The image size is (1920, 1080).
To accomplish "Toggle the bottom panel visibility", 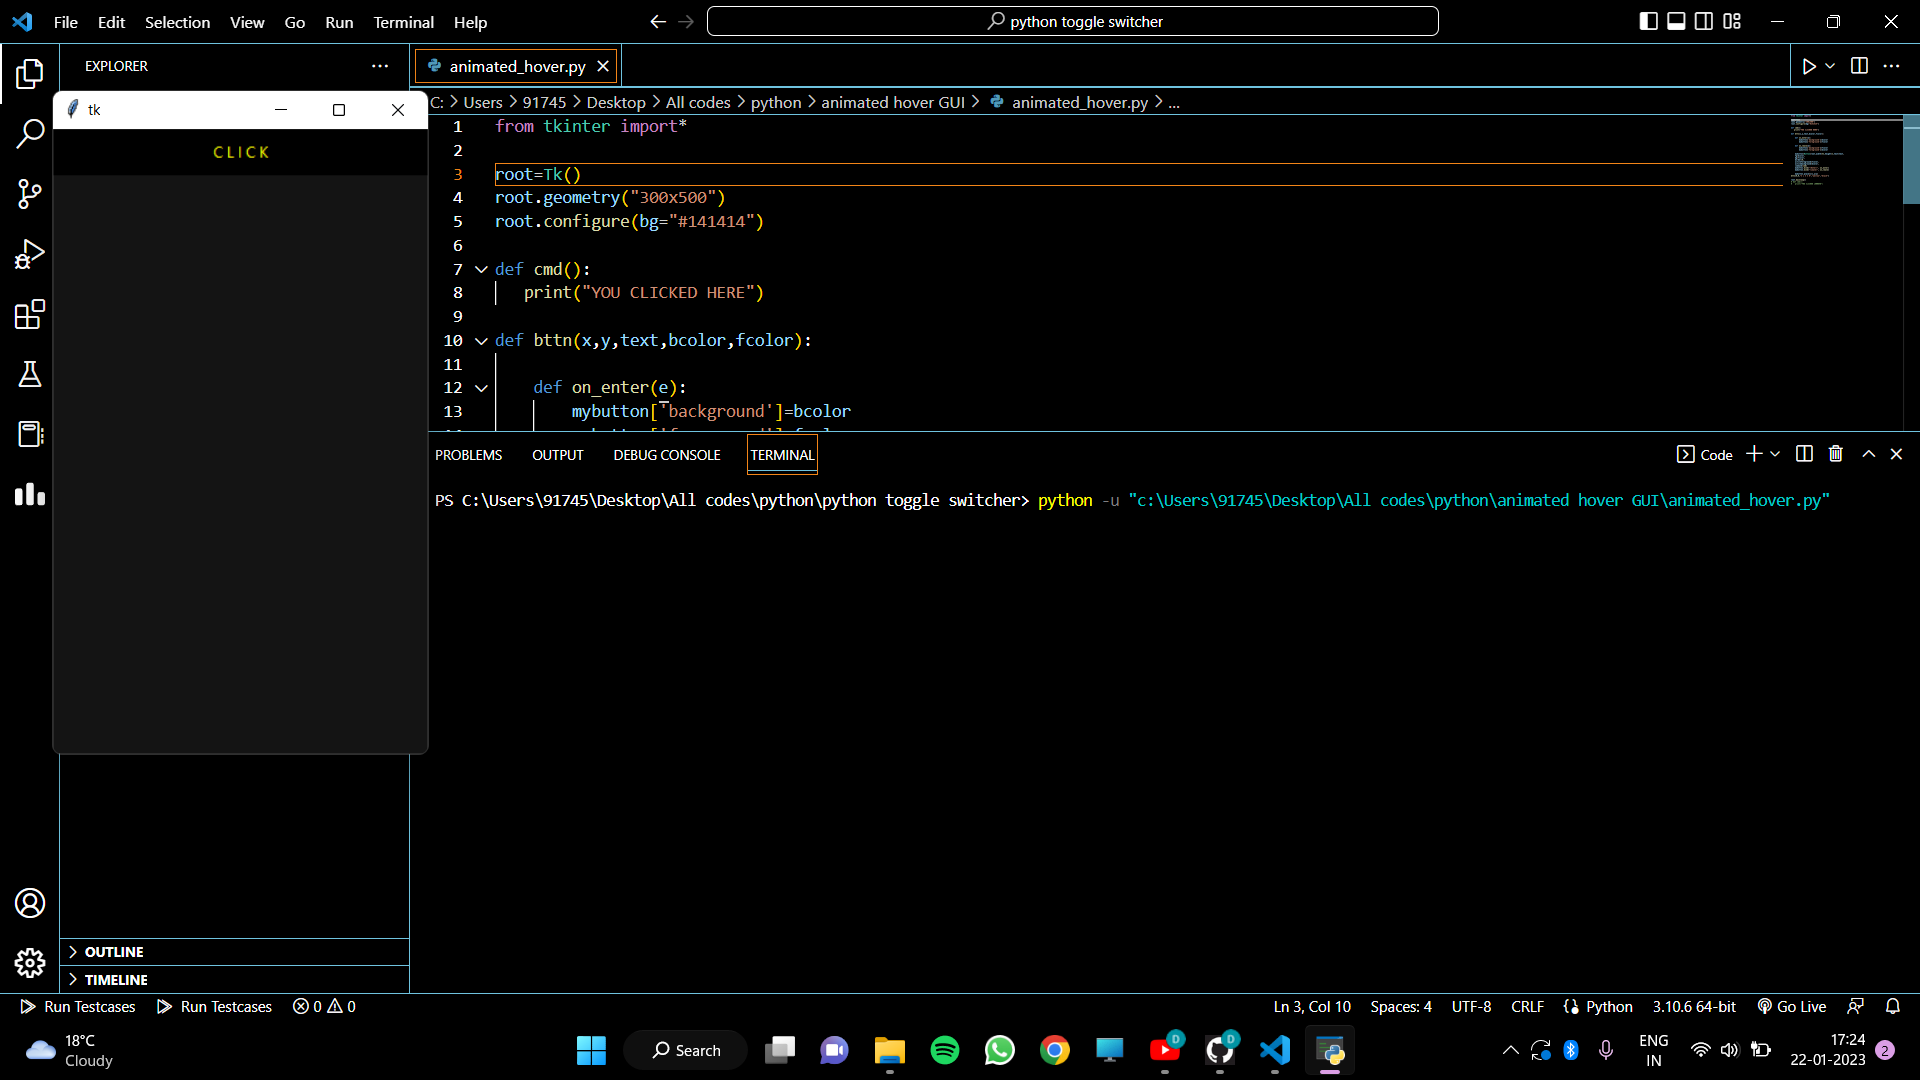I will [x=1676, y=20].
